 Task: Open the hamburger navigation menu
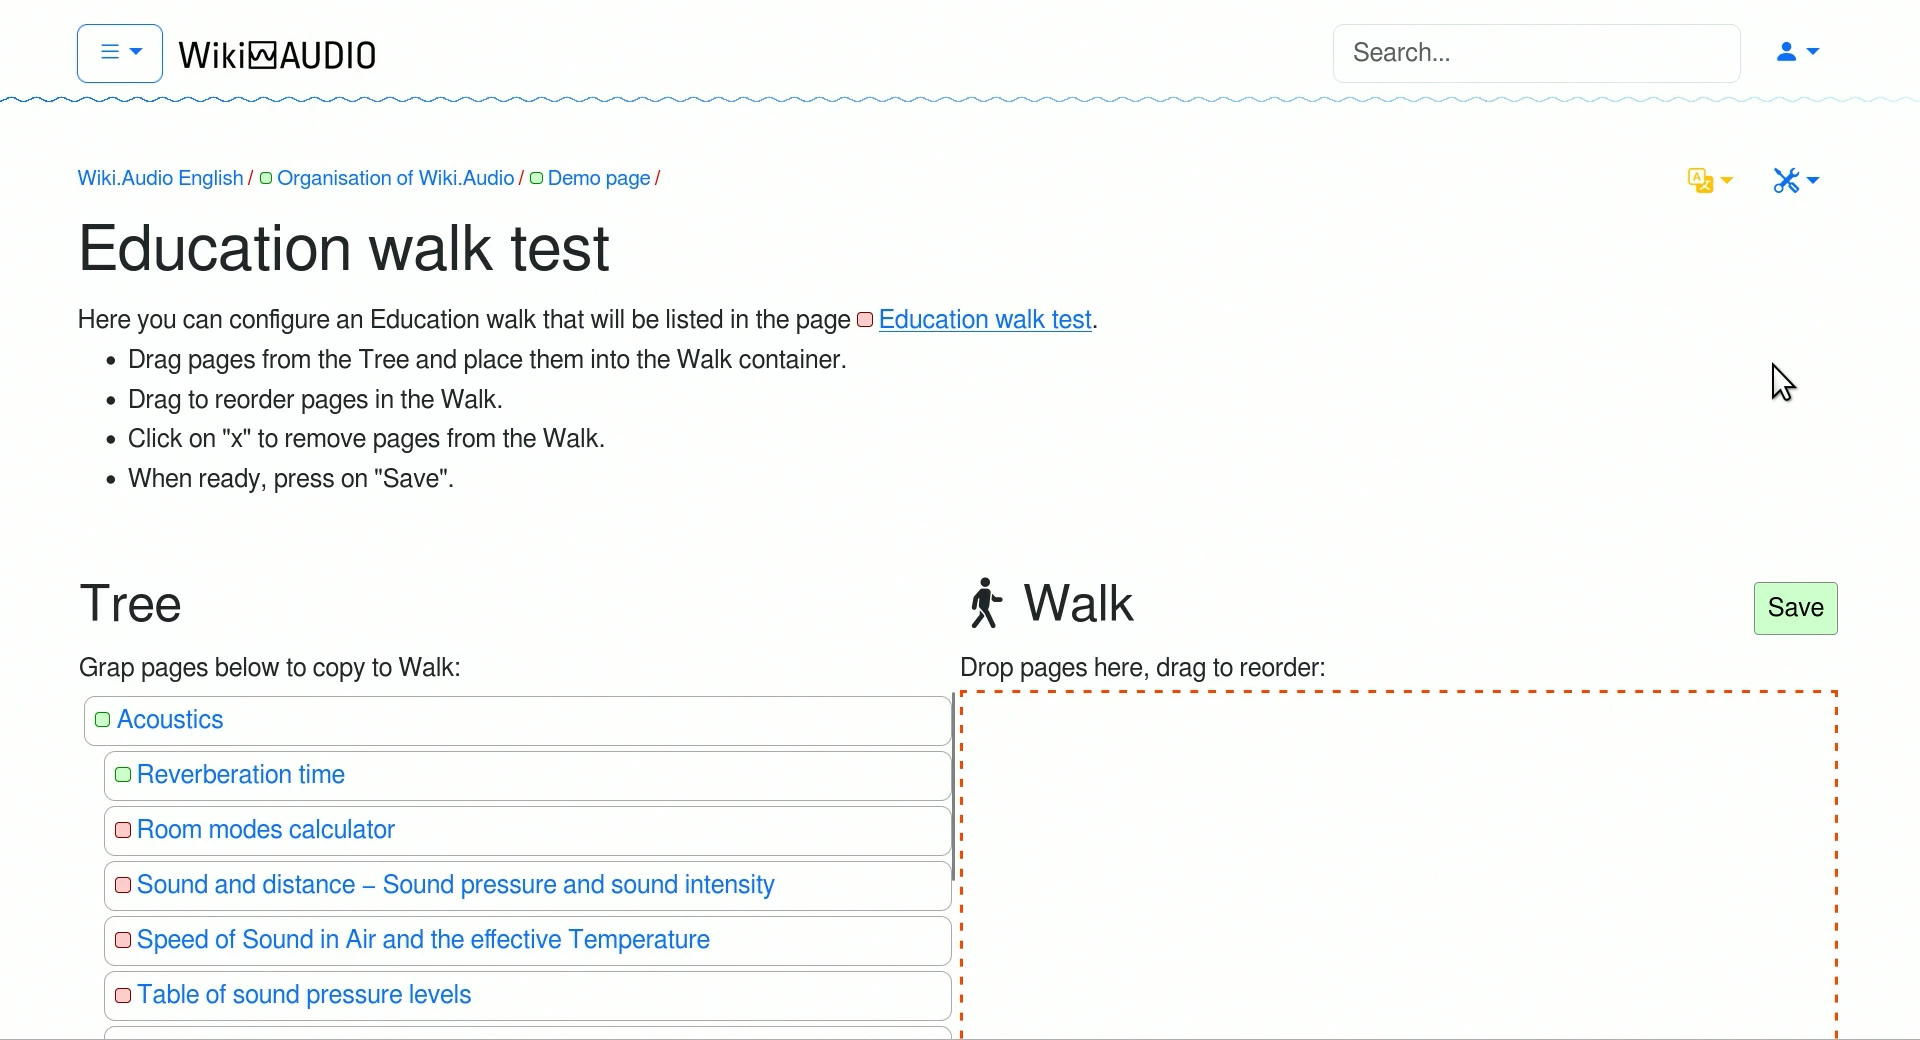[x=119, y=53]
